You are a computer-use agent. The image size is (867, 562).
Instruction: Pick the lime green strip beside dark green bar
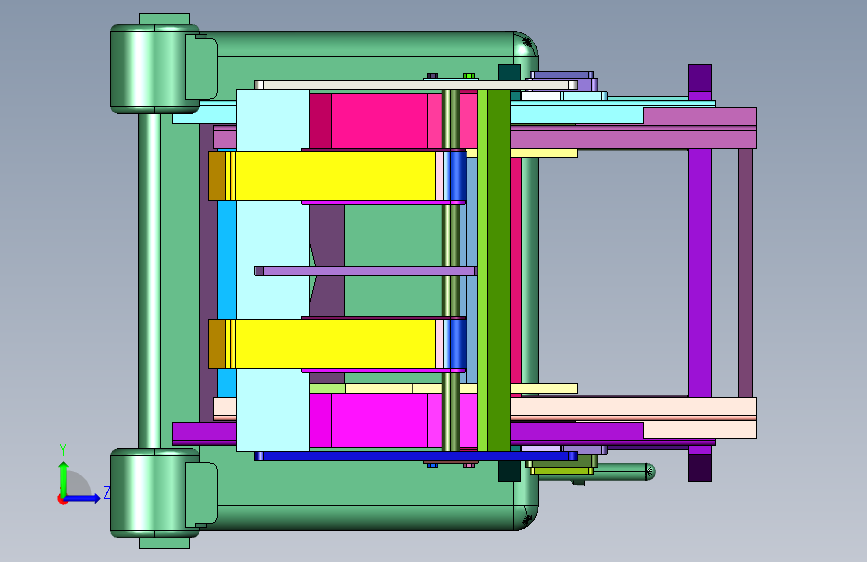point(482,270)
